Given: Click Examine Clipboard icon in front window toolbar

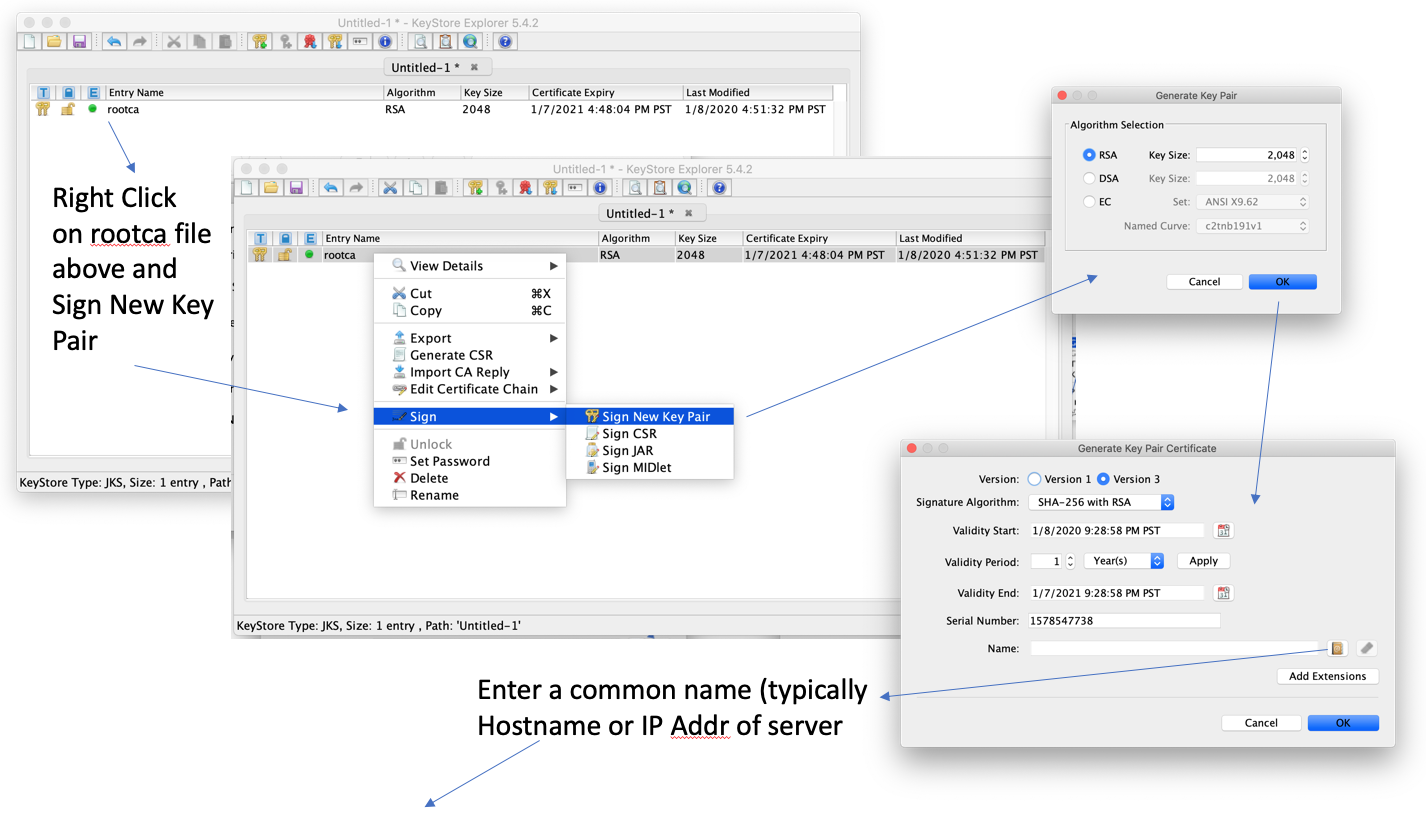Looking at the screenshot, I should pyautogui.click(x=661, y=188).
